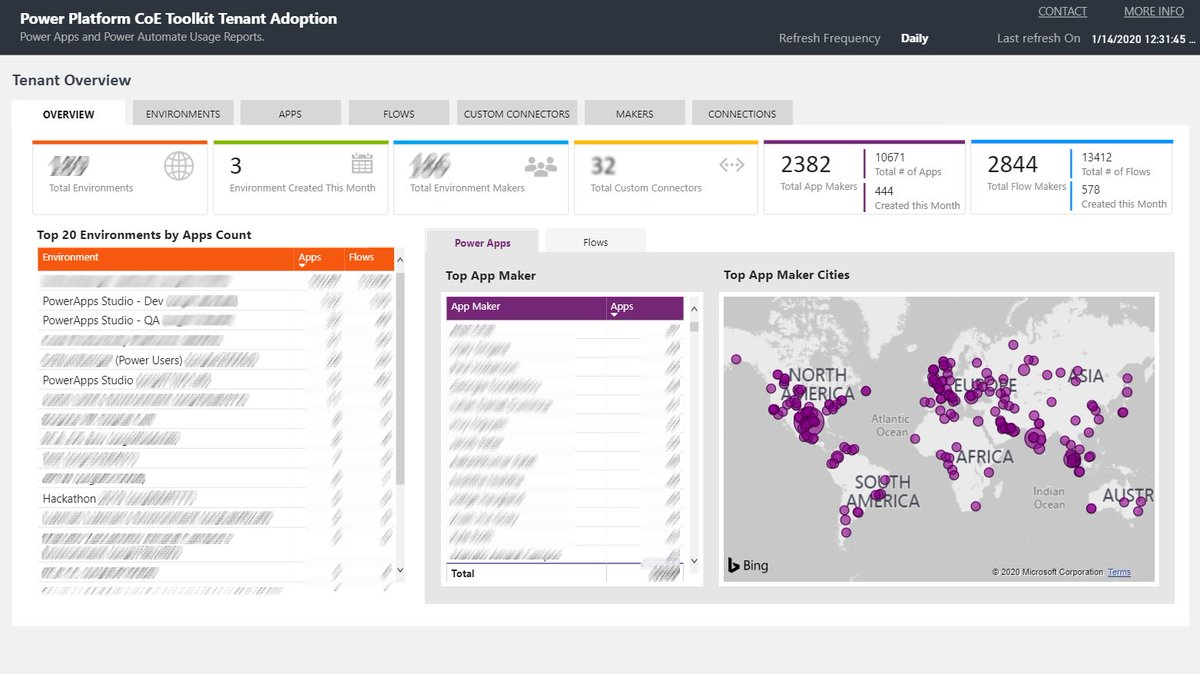Switch to the Environments tab
Image resolution: width=1200 pixels, height=674 pixels.
pyautogui.click(x=183, y=114)
